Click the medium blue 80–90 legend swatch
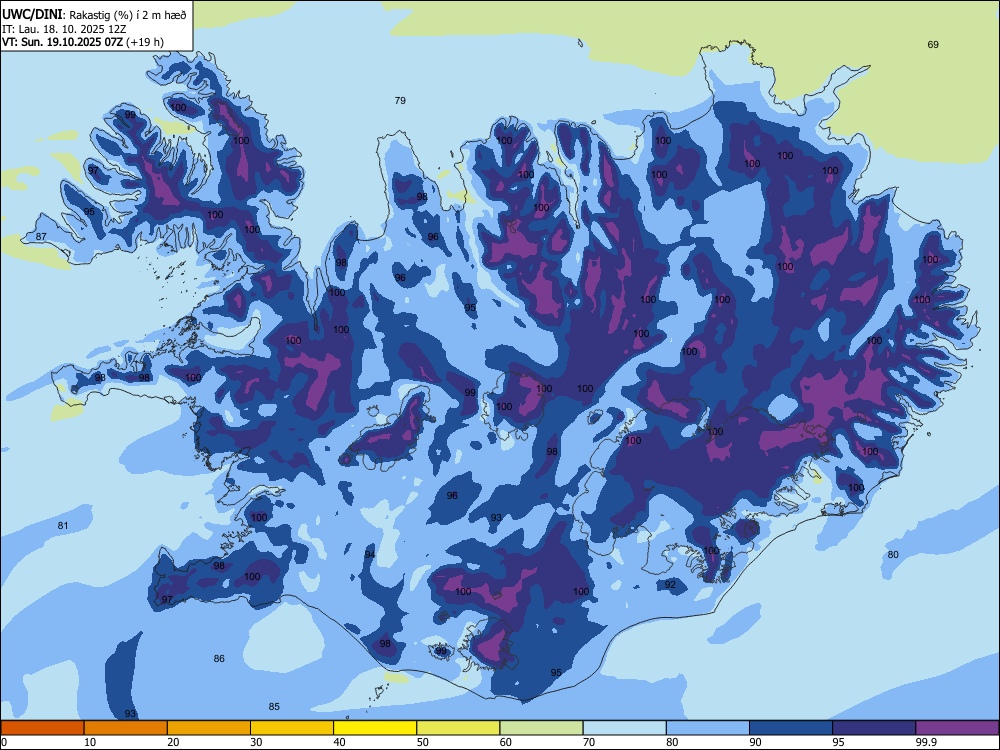This screenshot has width=1000, height=750. pyautogui.click(x=708, y=728)
